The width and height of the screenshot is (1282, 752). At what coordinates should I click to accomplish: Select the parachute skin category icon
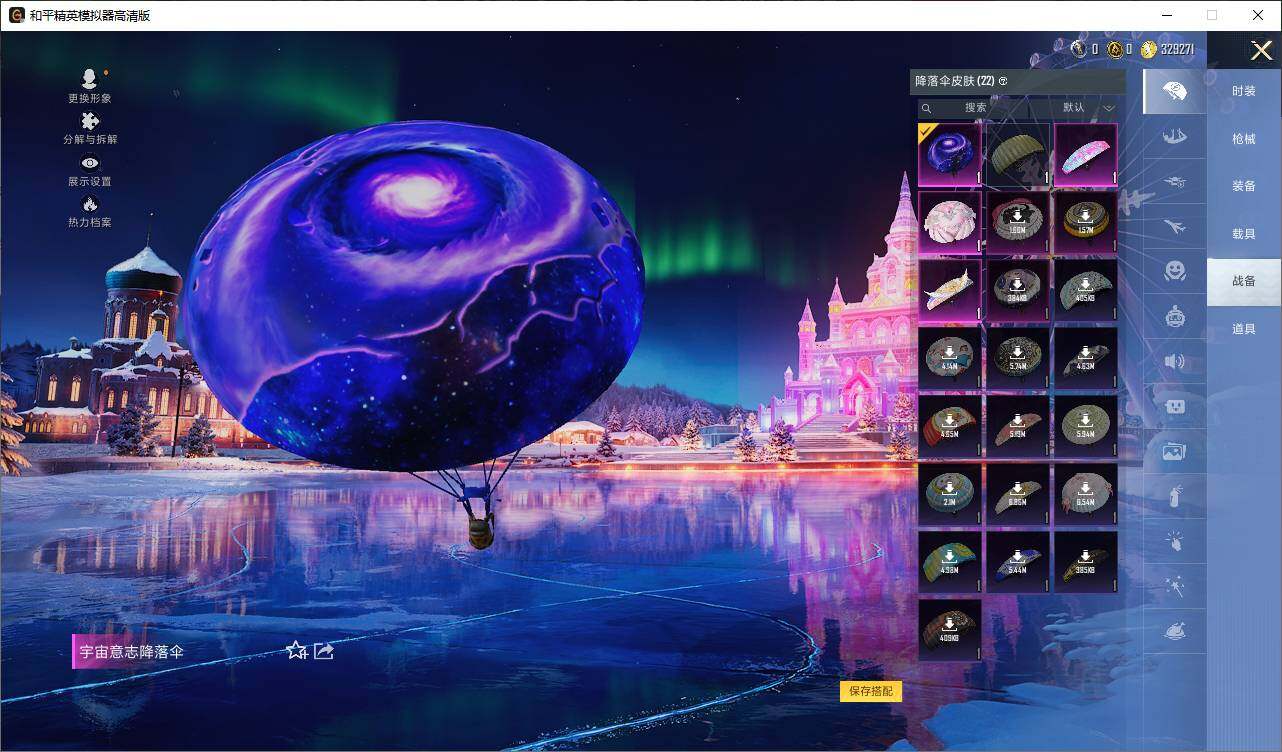[1174, 91]
